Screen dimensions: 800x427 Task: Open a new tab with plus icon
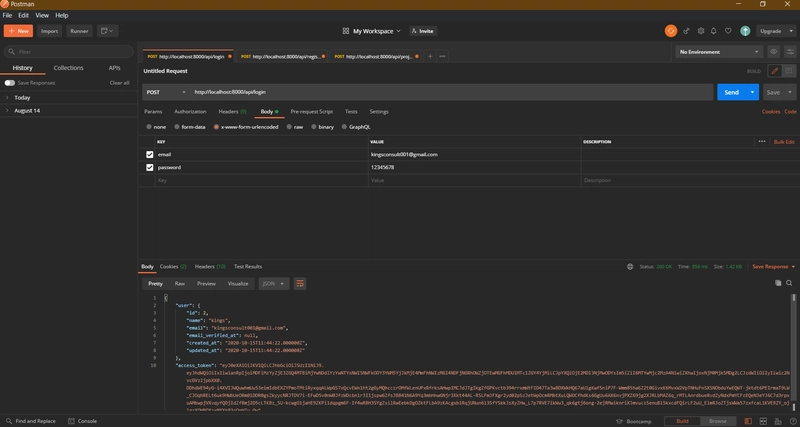point(430,57)
